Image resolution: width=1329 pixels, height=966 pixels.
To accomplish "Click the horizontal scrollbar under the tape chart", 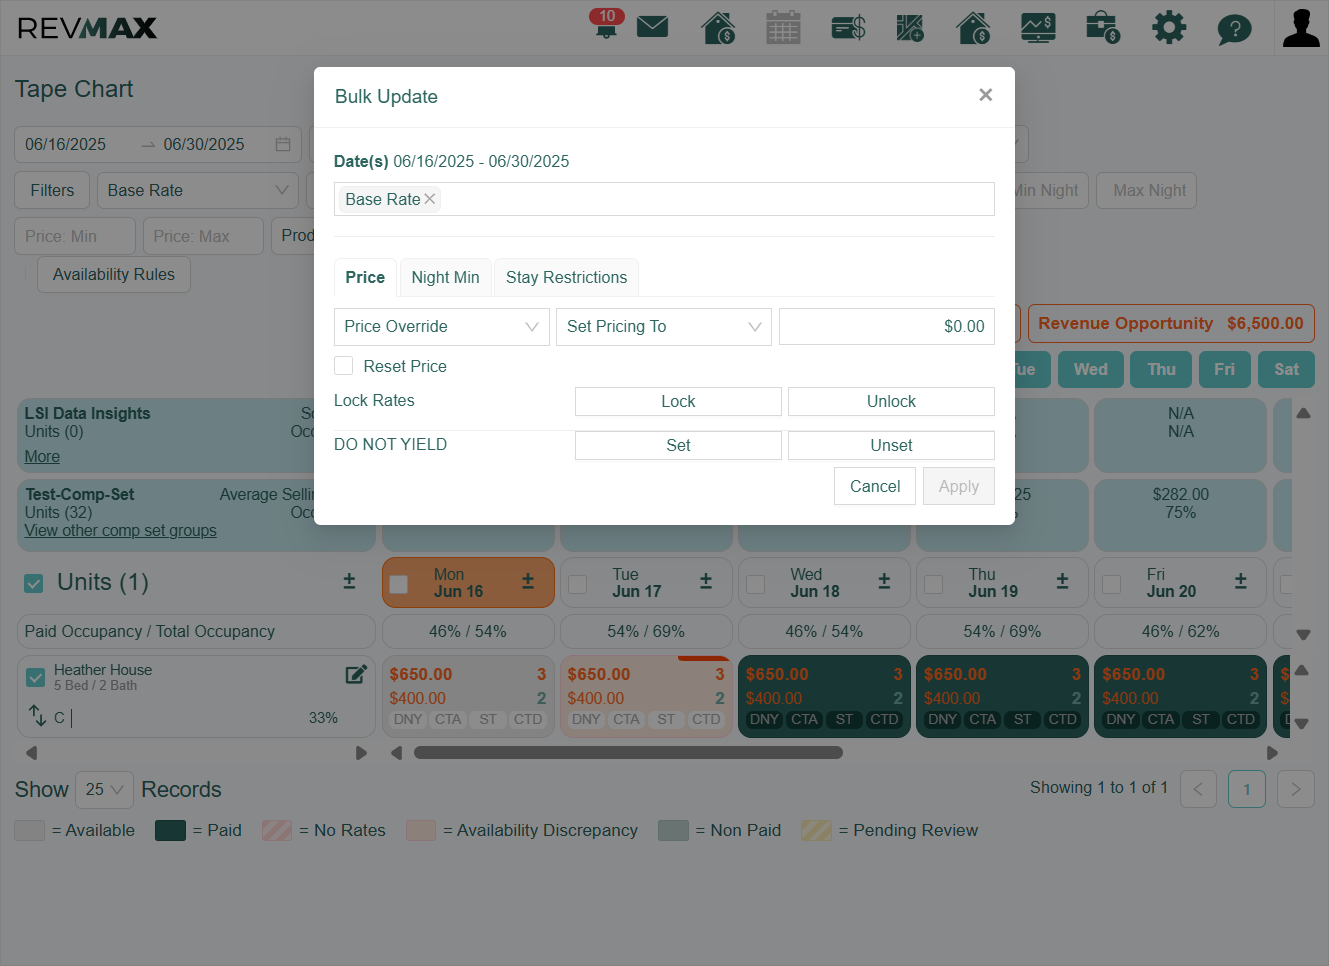I will click(x=628, y=753).
